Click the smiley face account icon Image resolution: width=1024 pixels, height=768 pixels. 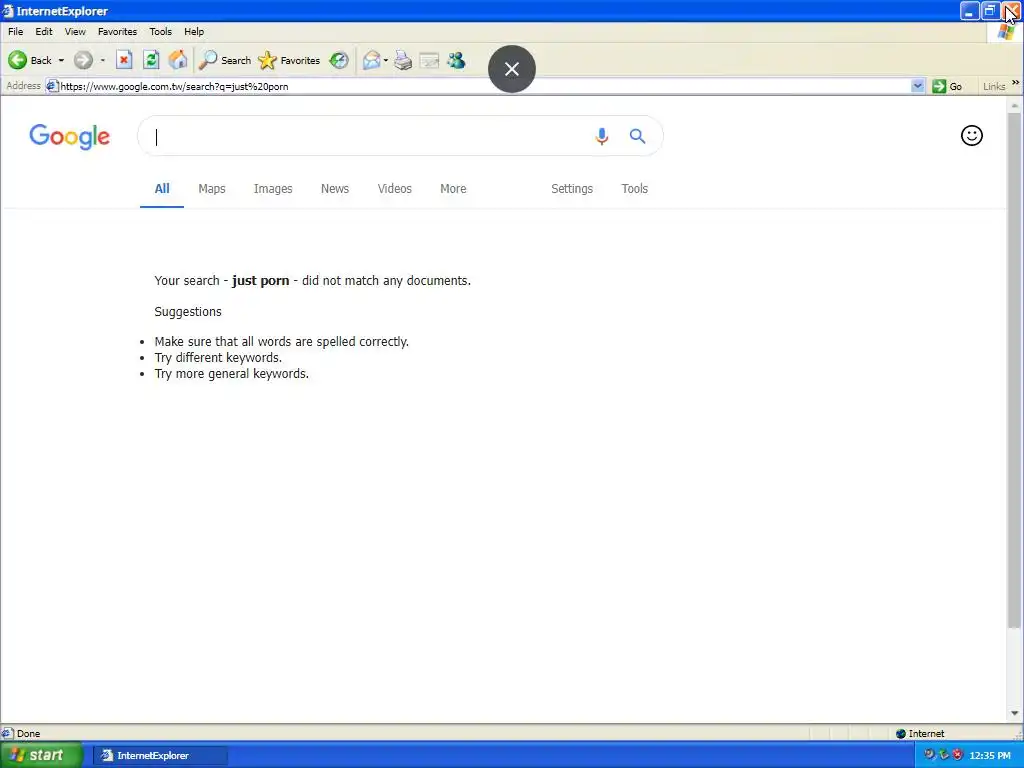coord(972,135)
